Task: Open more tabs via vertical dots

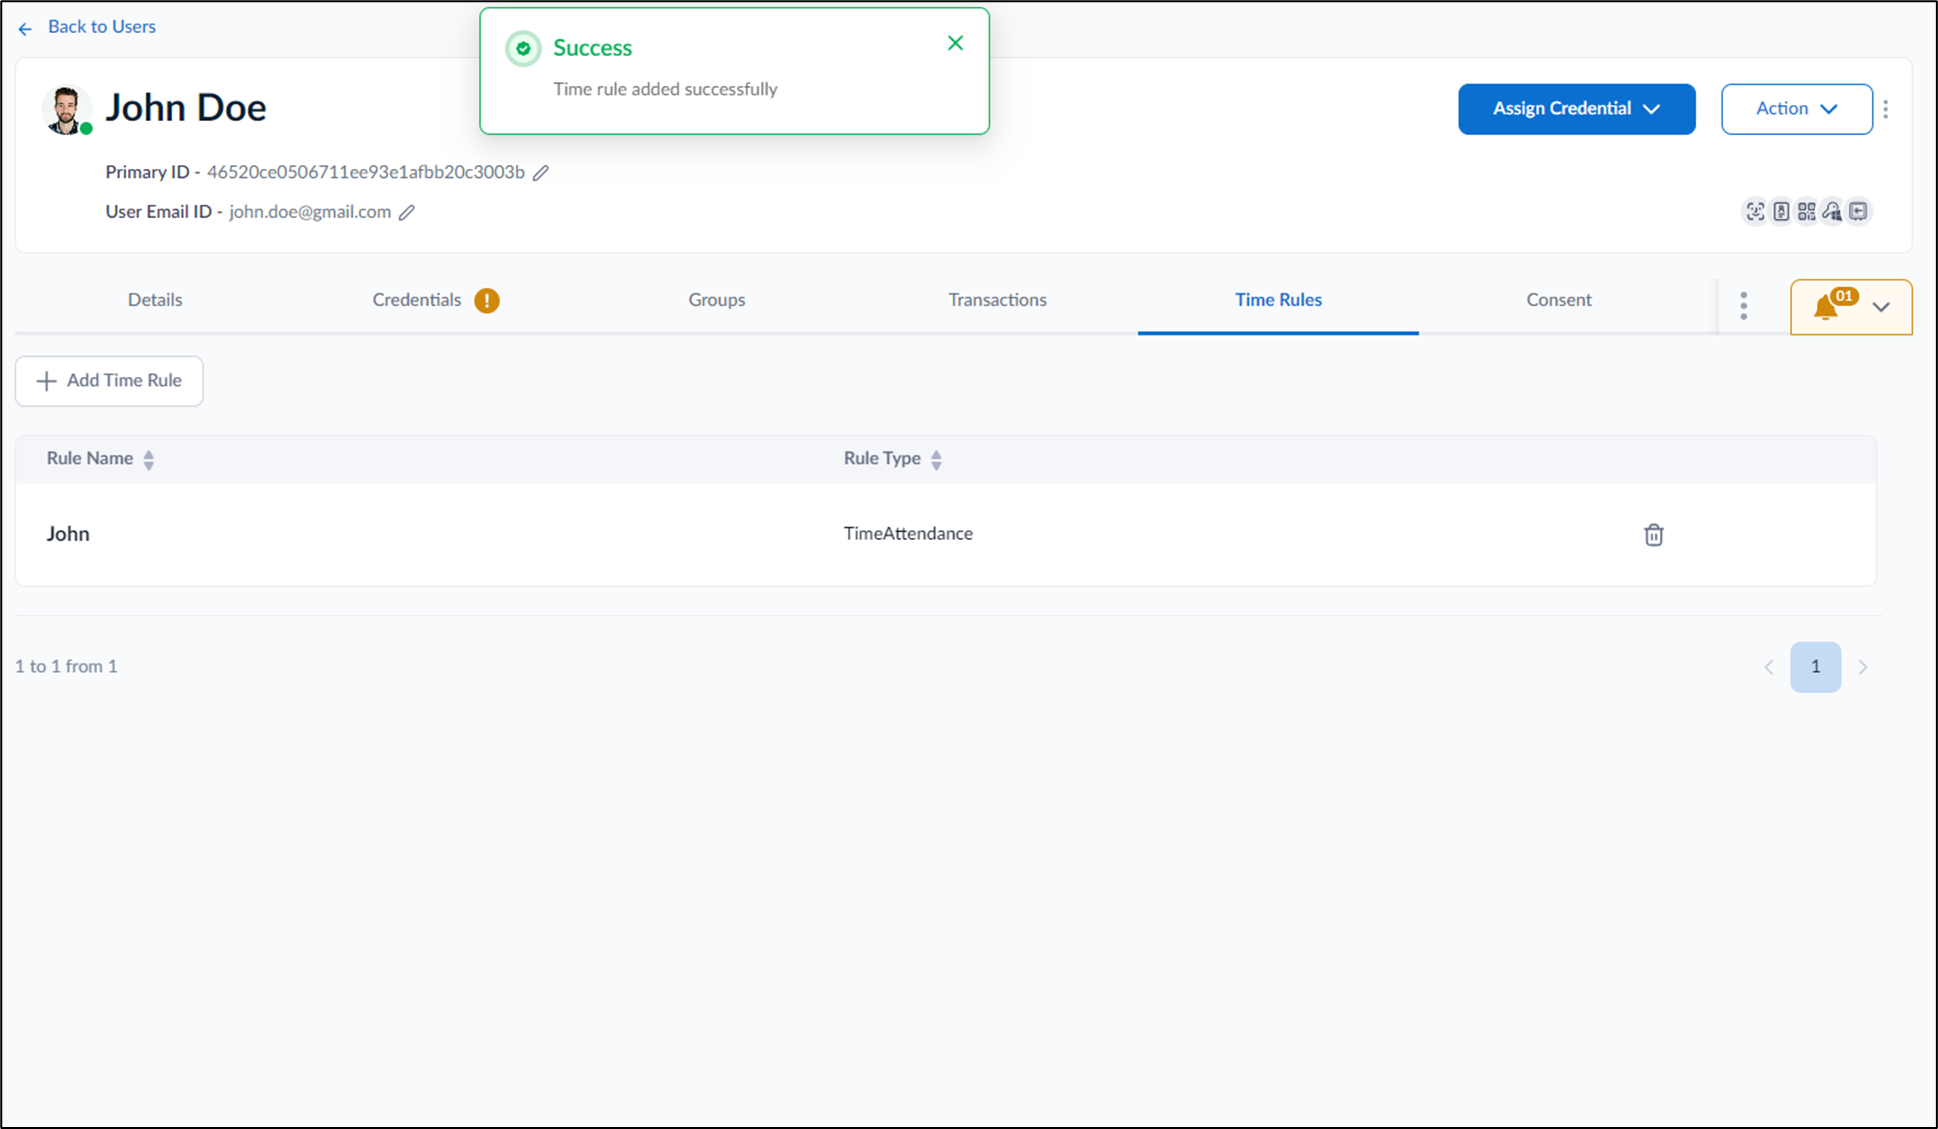Action: (x=1744, y=306)
